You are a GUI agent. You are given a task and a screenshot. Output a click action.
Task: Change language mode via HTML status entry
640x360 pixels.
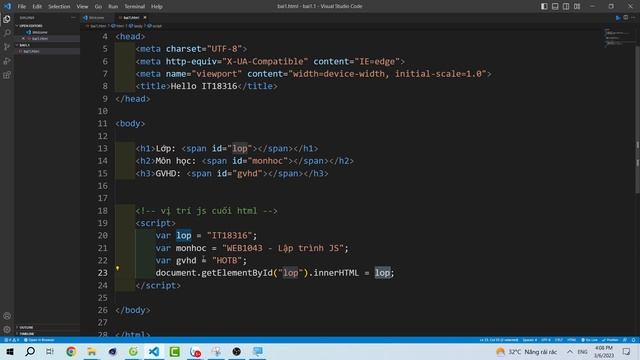[572, 340]
